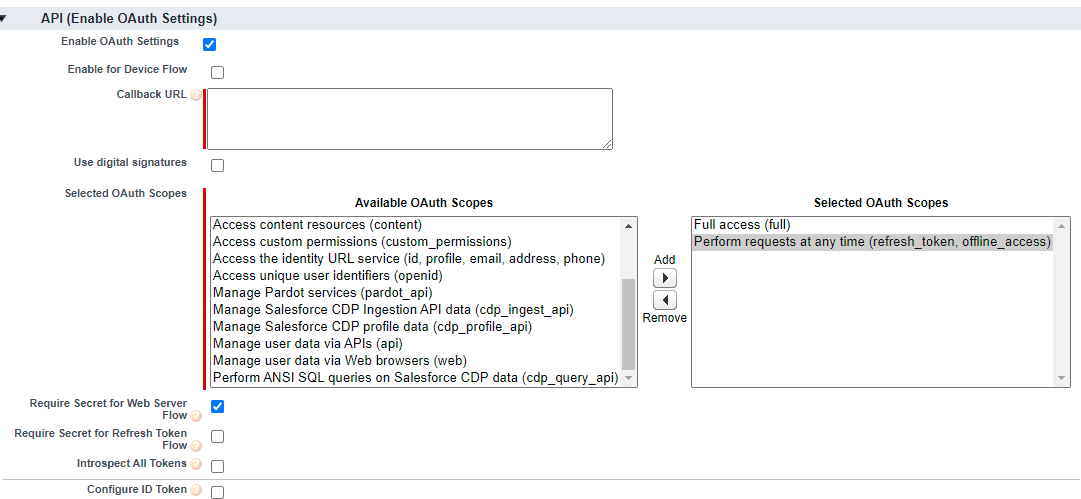Click the Require Secret for Refresh Token Flow help icon
This screenshot has width=1081, height=499.
(x=196, y=446)
